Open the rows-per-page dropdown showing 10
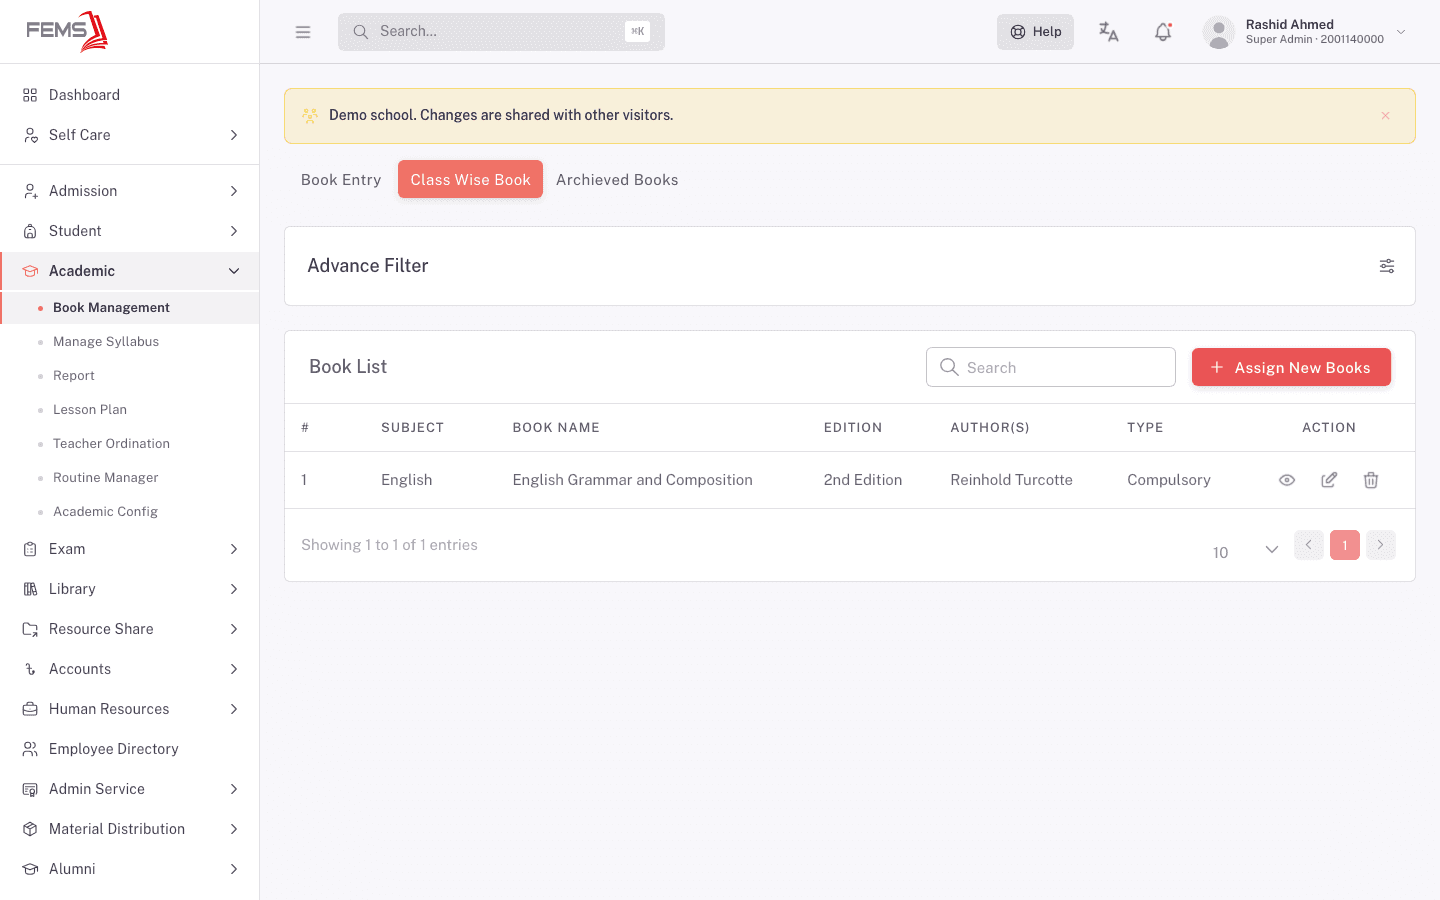The width and height of the screenshot is (1440, 900). pyautogui.click(x=1245, y=551)
